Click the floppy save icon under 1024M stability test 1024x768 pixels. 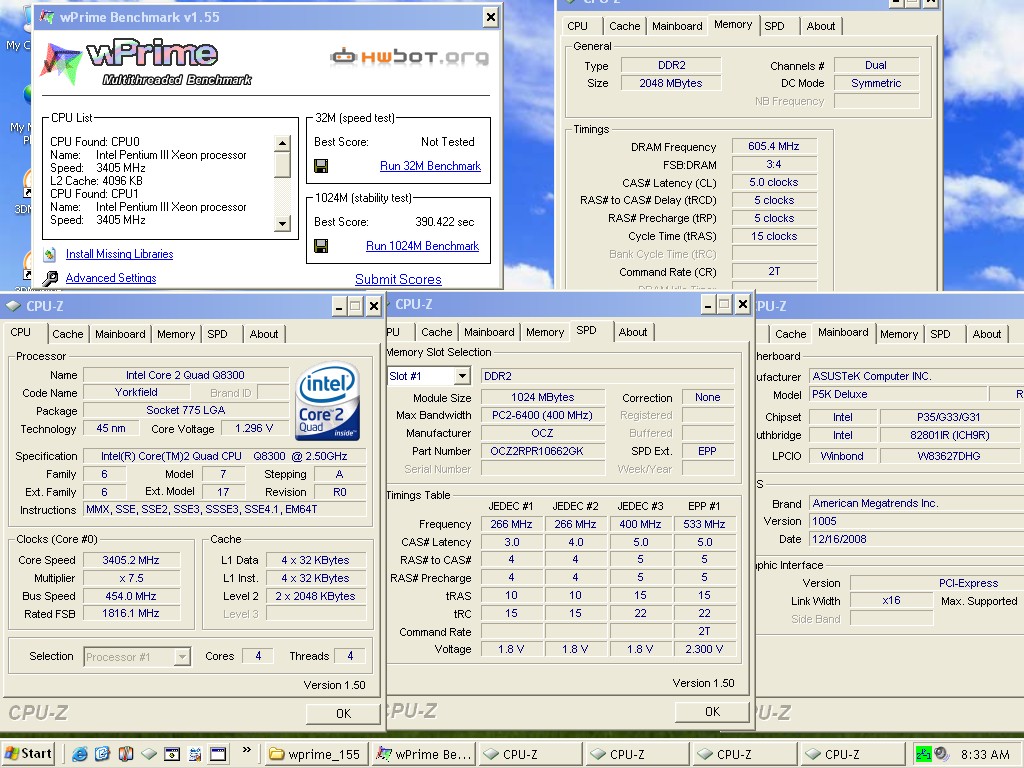coord(321,246)
